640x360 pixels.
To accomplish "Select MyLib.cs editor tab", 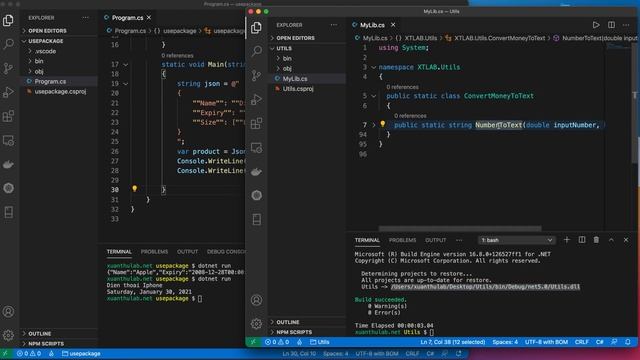I will (372, 25).
